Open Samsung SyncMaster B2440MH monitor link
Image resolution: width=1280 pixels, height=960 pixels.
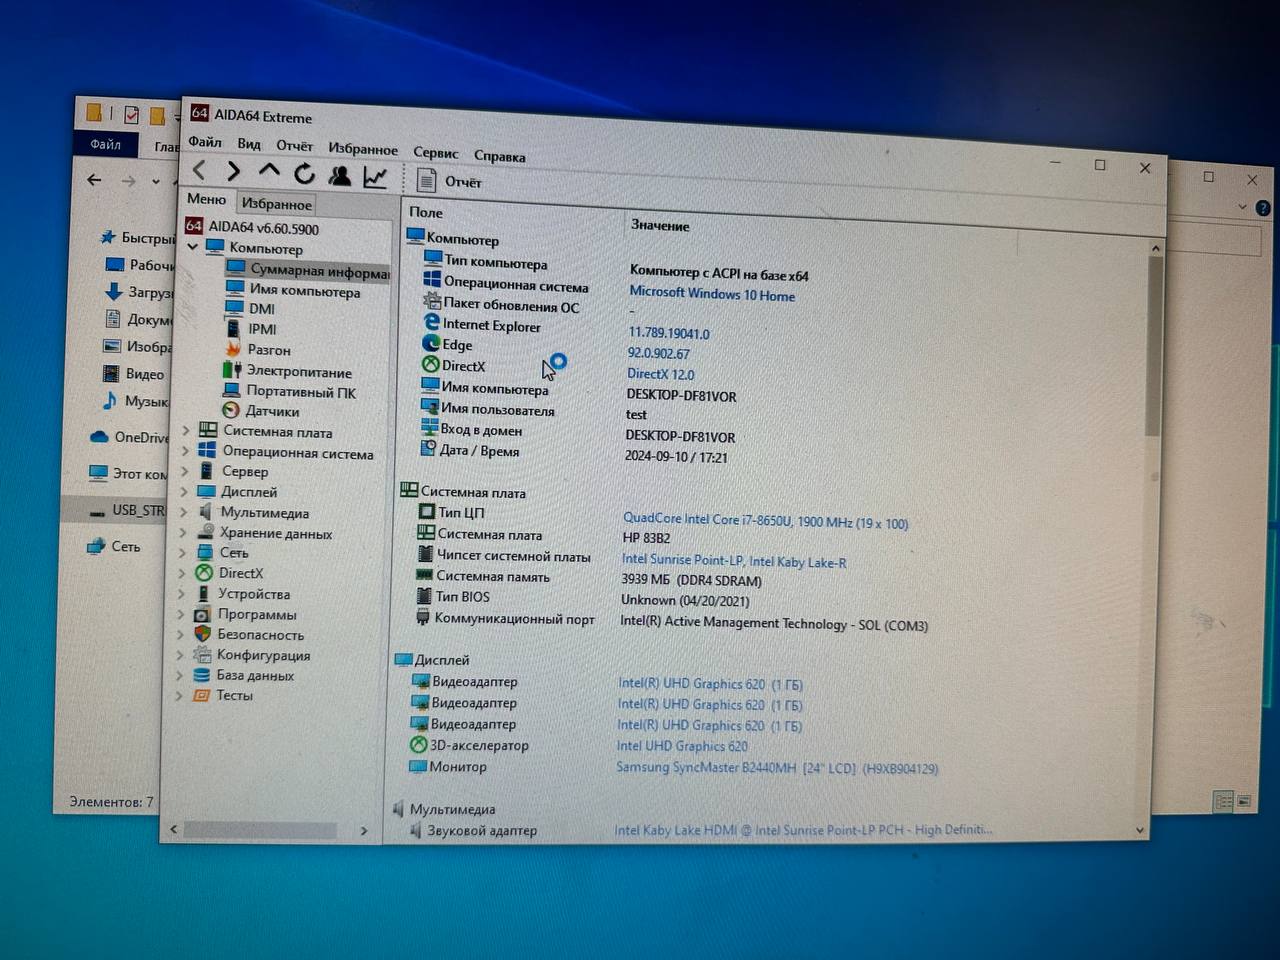pyautogui.click(x=777, y=768)
